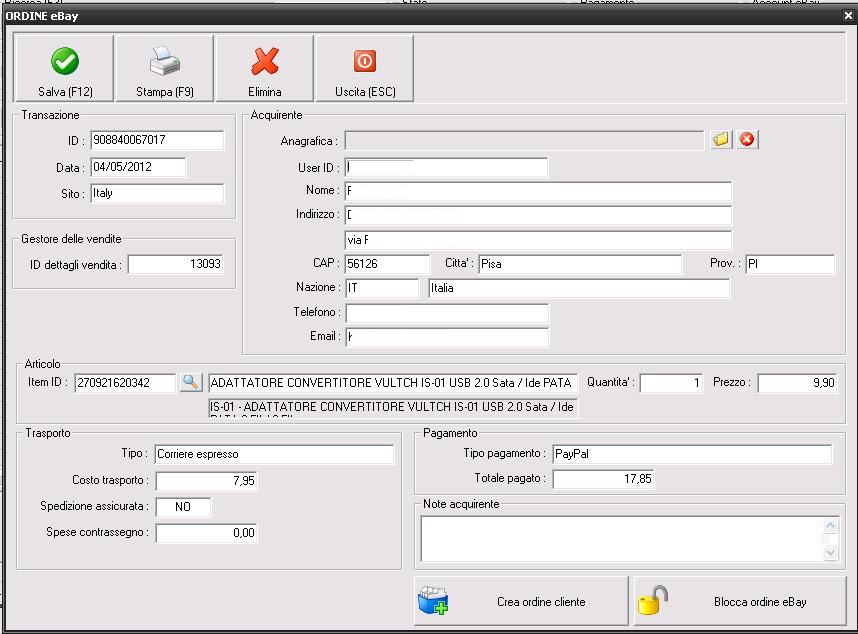Focus the transaction ID field
Image resolution: width=858 pixels, height=634 pixels.
click(157, 141)
